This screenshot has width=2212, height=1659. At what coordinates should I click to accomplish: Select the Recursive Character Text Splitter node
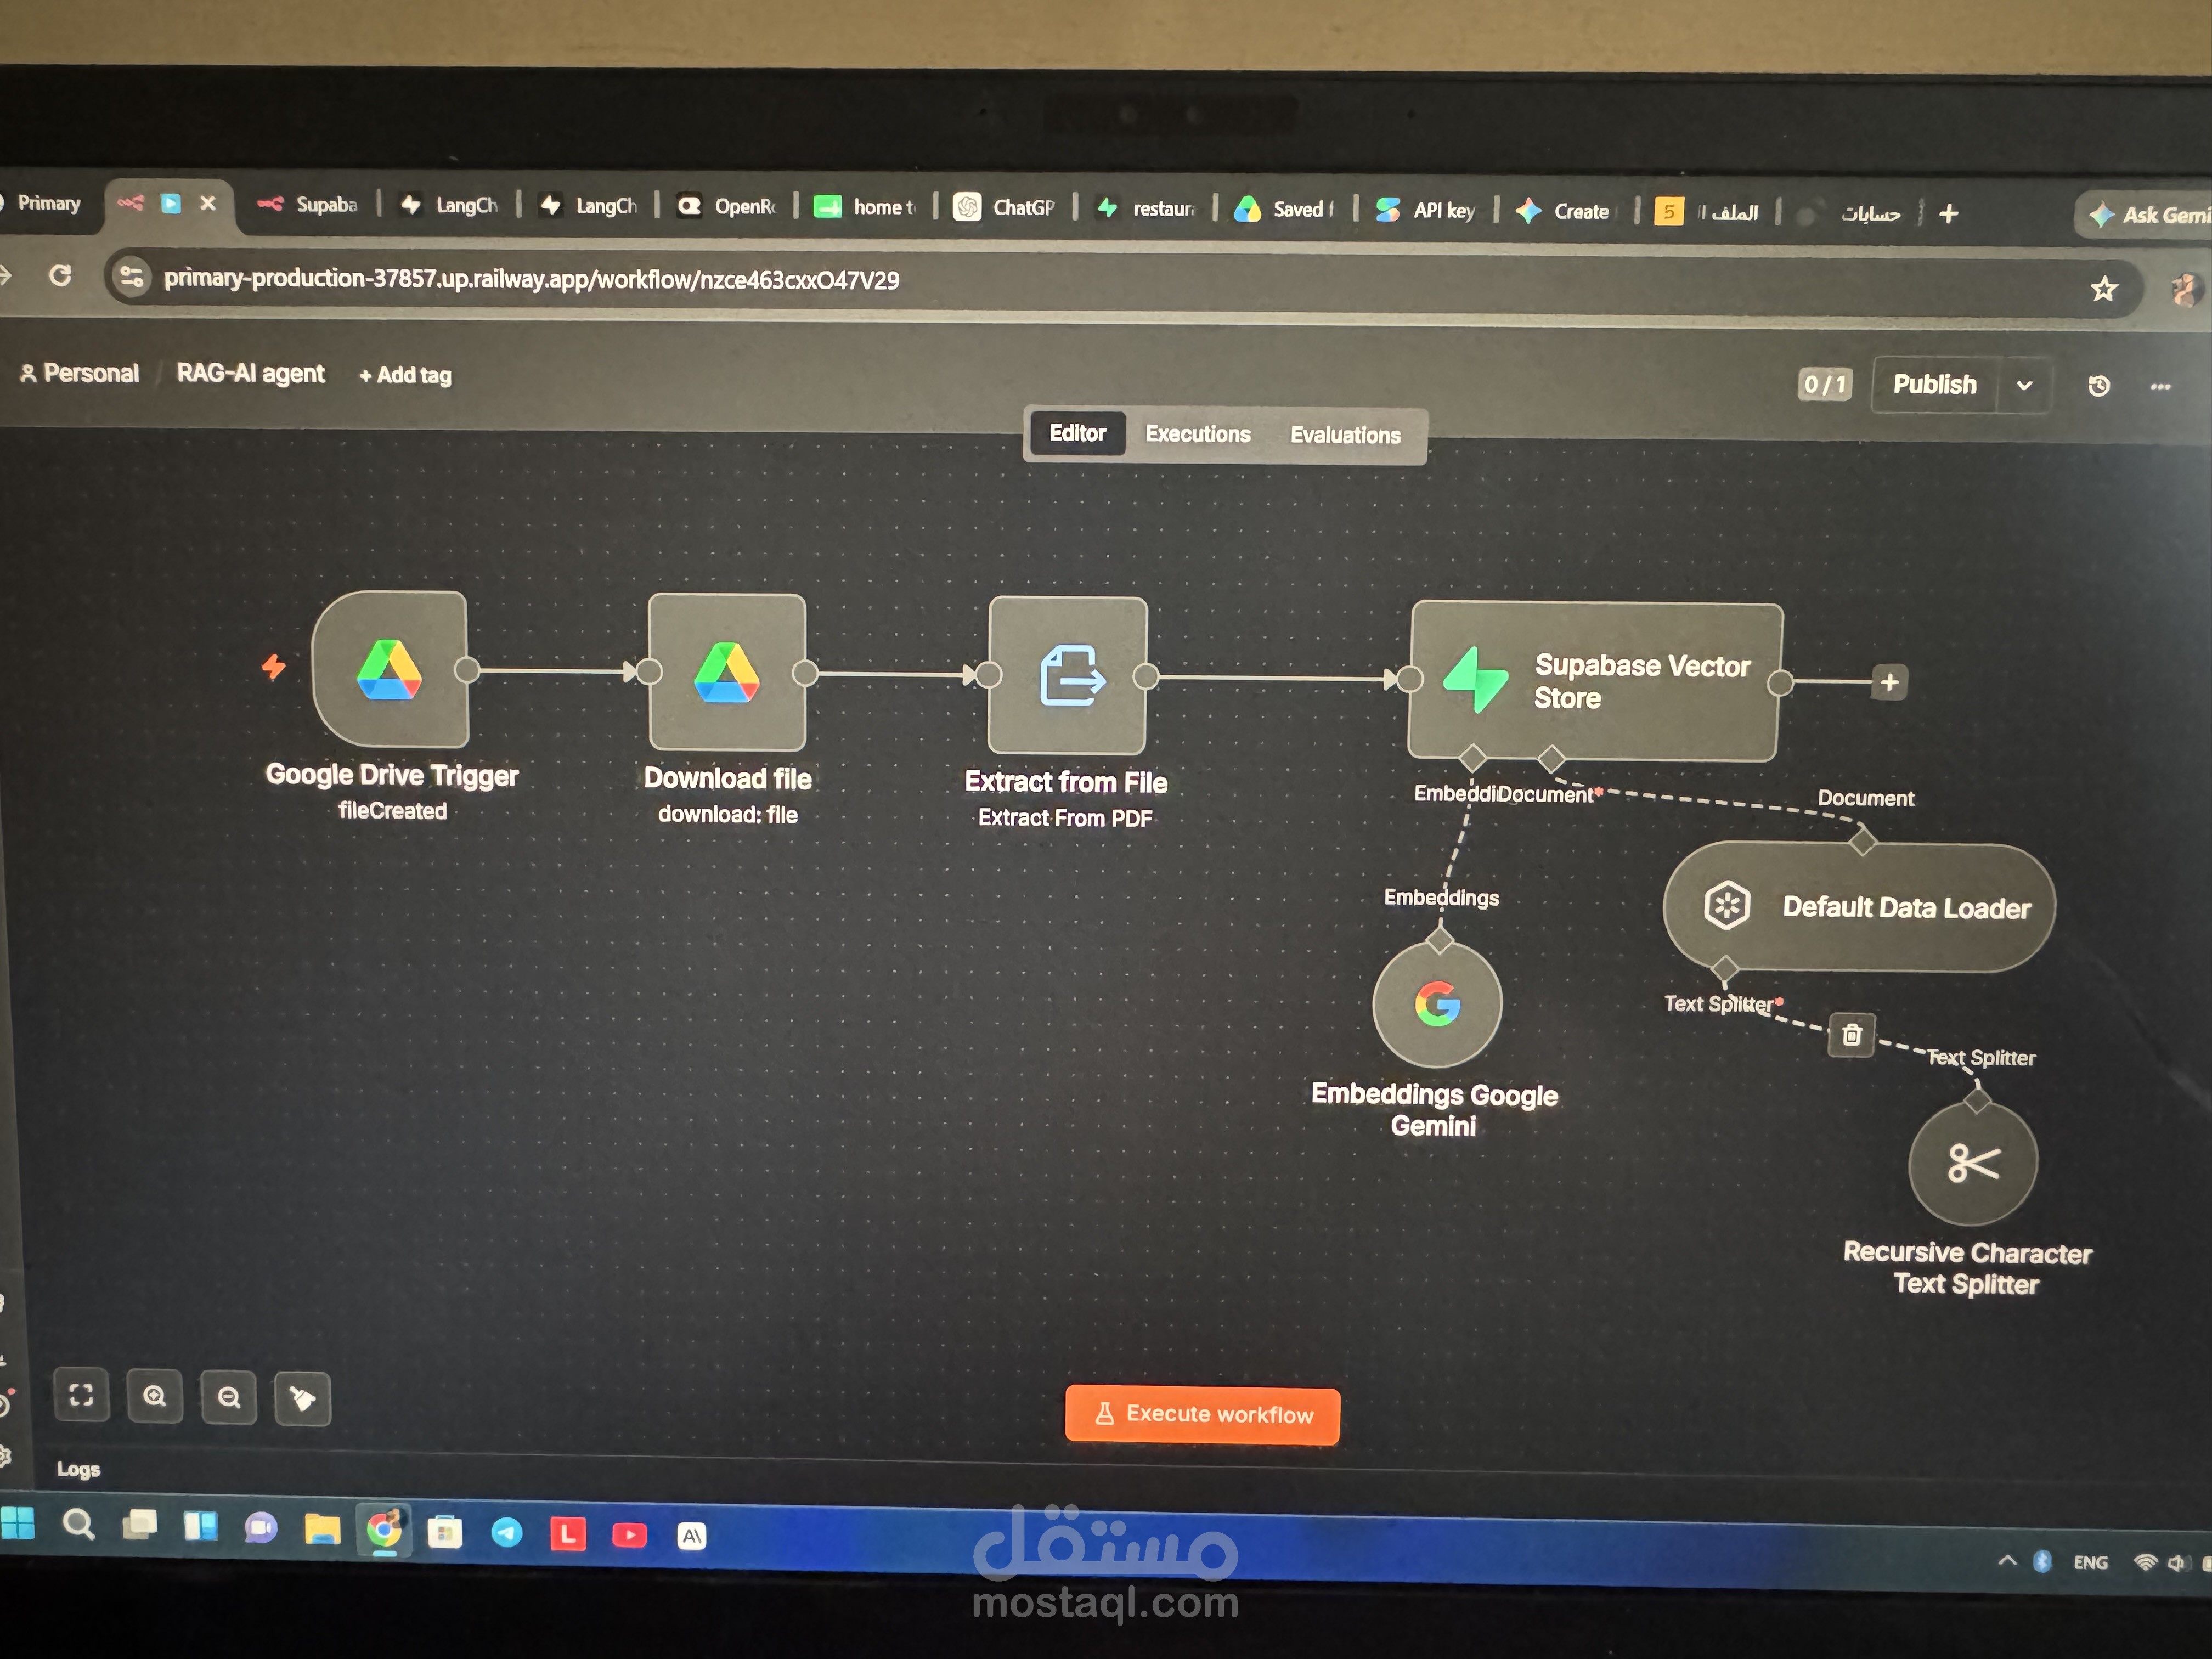pos(1973,1163)
